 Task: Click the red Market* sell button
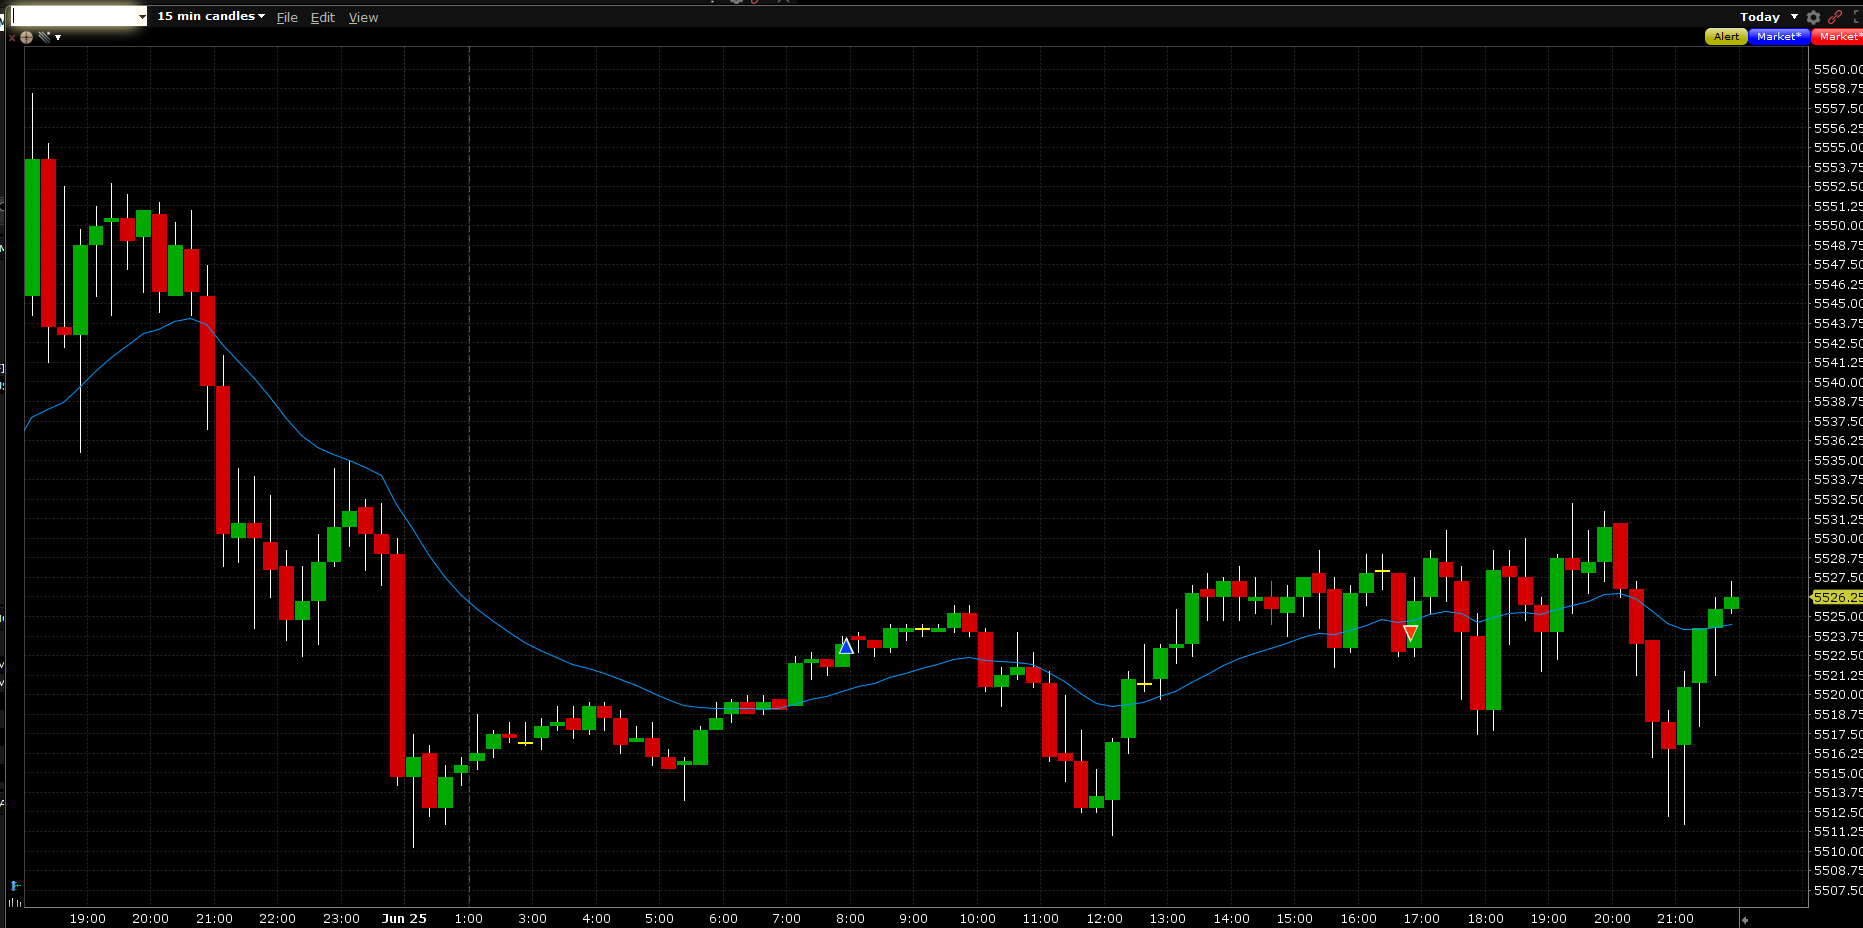point(1838,37)
